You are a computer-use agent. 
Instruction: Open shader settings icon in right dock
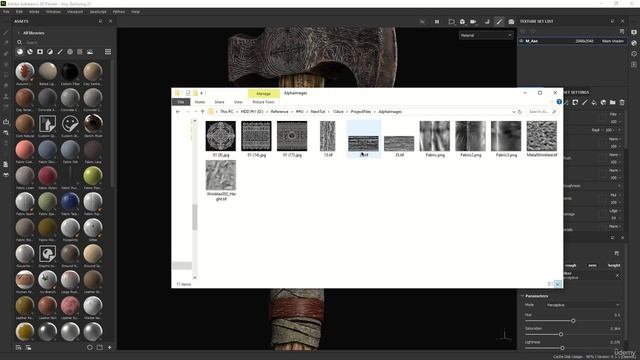[634, 43]
